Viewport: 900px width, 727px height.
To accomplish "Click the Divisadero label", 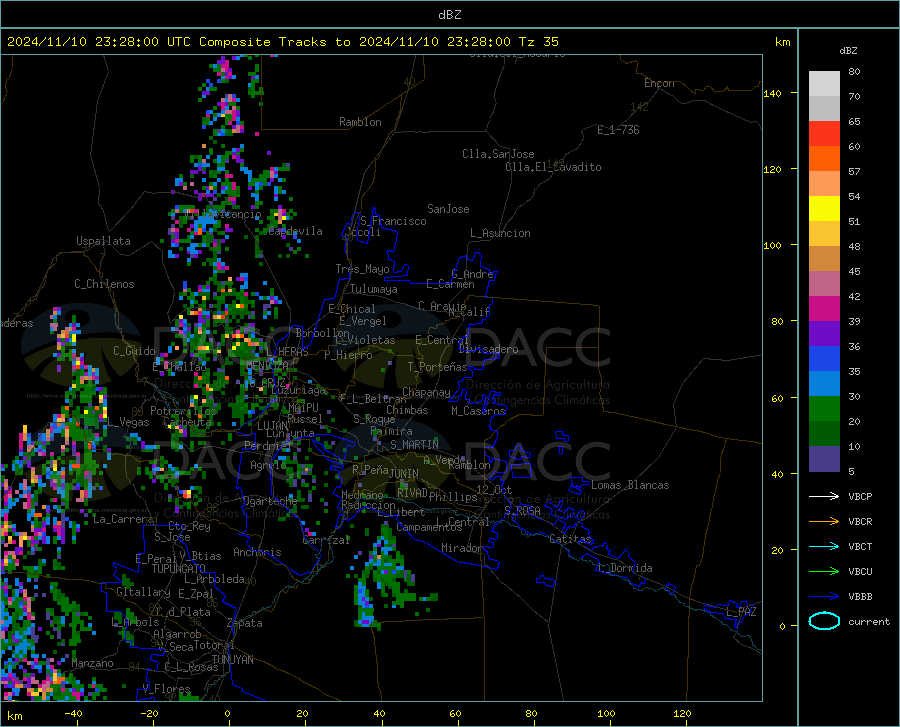I will tap(488, 349).
